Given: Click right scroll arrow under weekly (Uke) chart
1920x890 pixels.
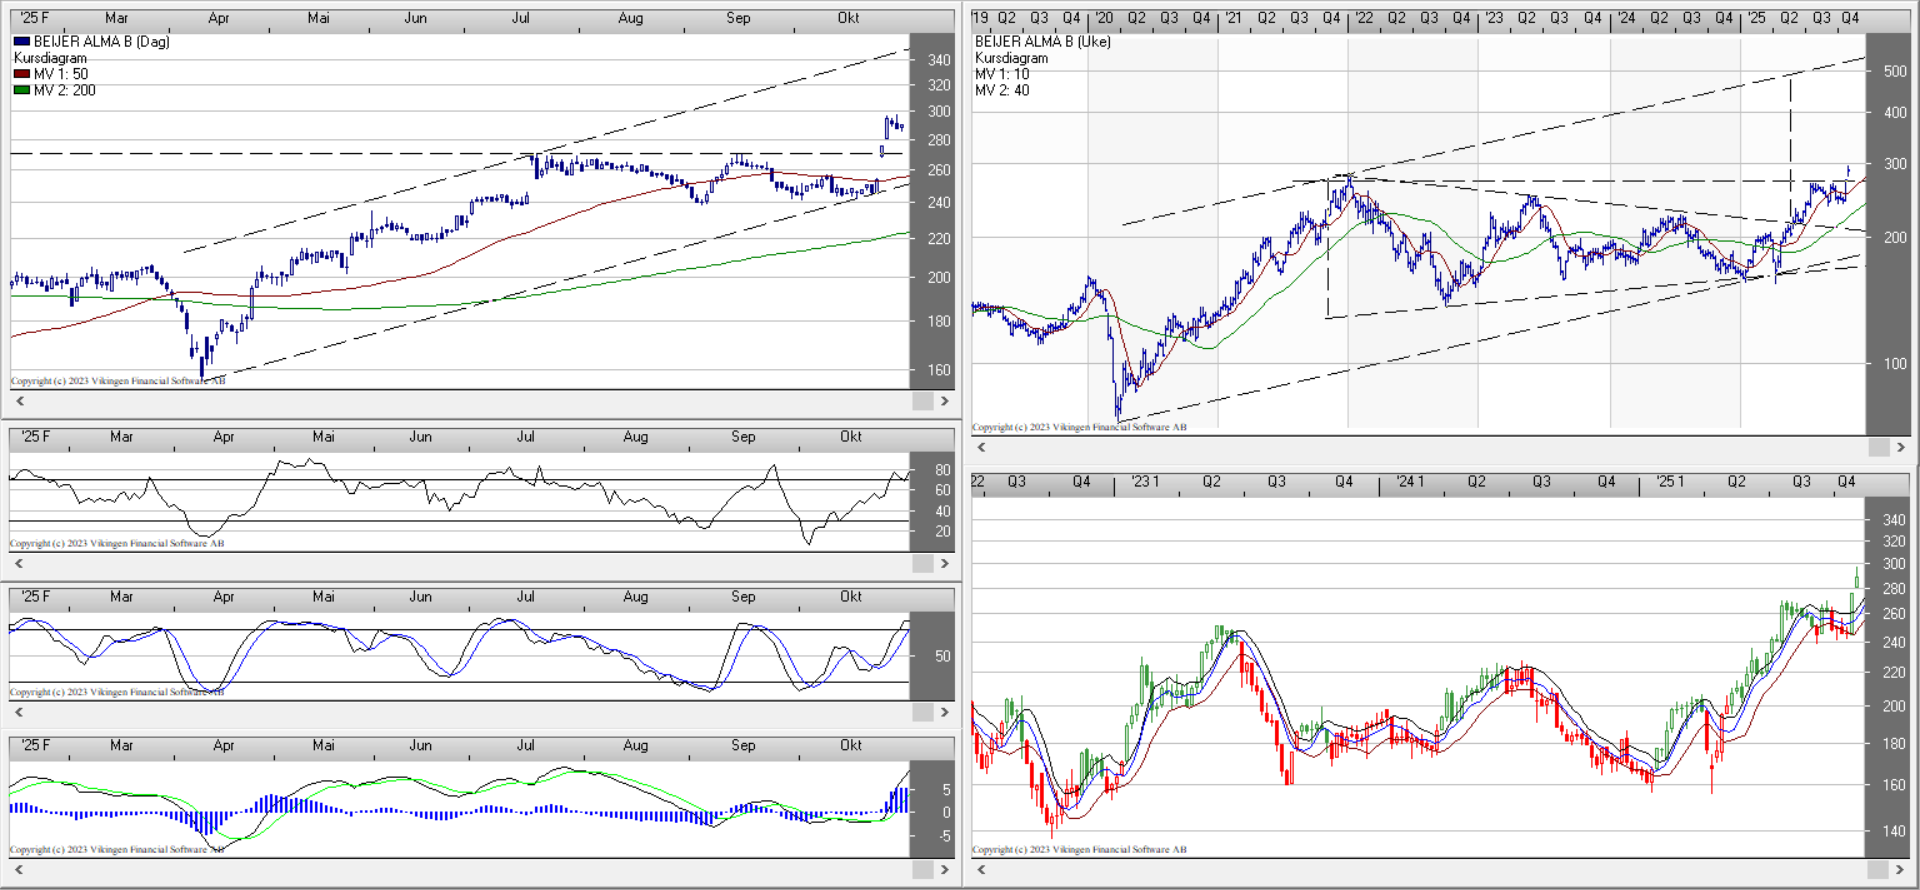Looking at the screenshot, I should 1901,447.
